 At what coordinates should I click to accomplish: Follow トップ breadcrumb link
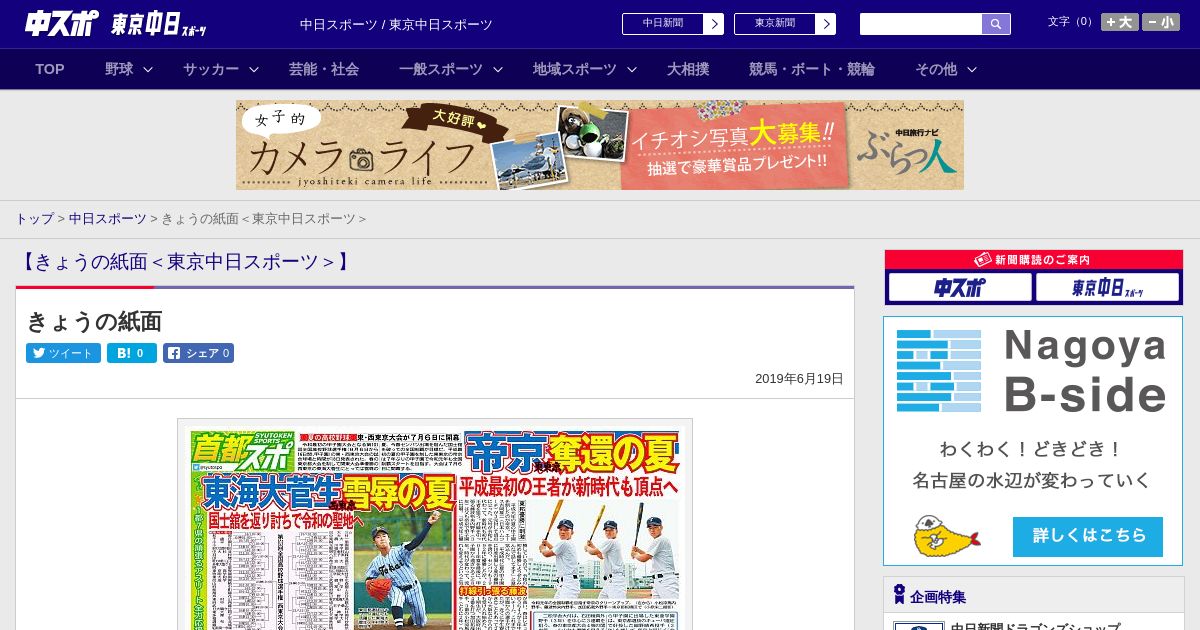(x=34, y=218)
